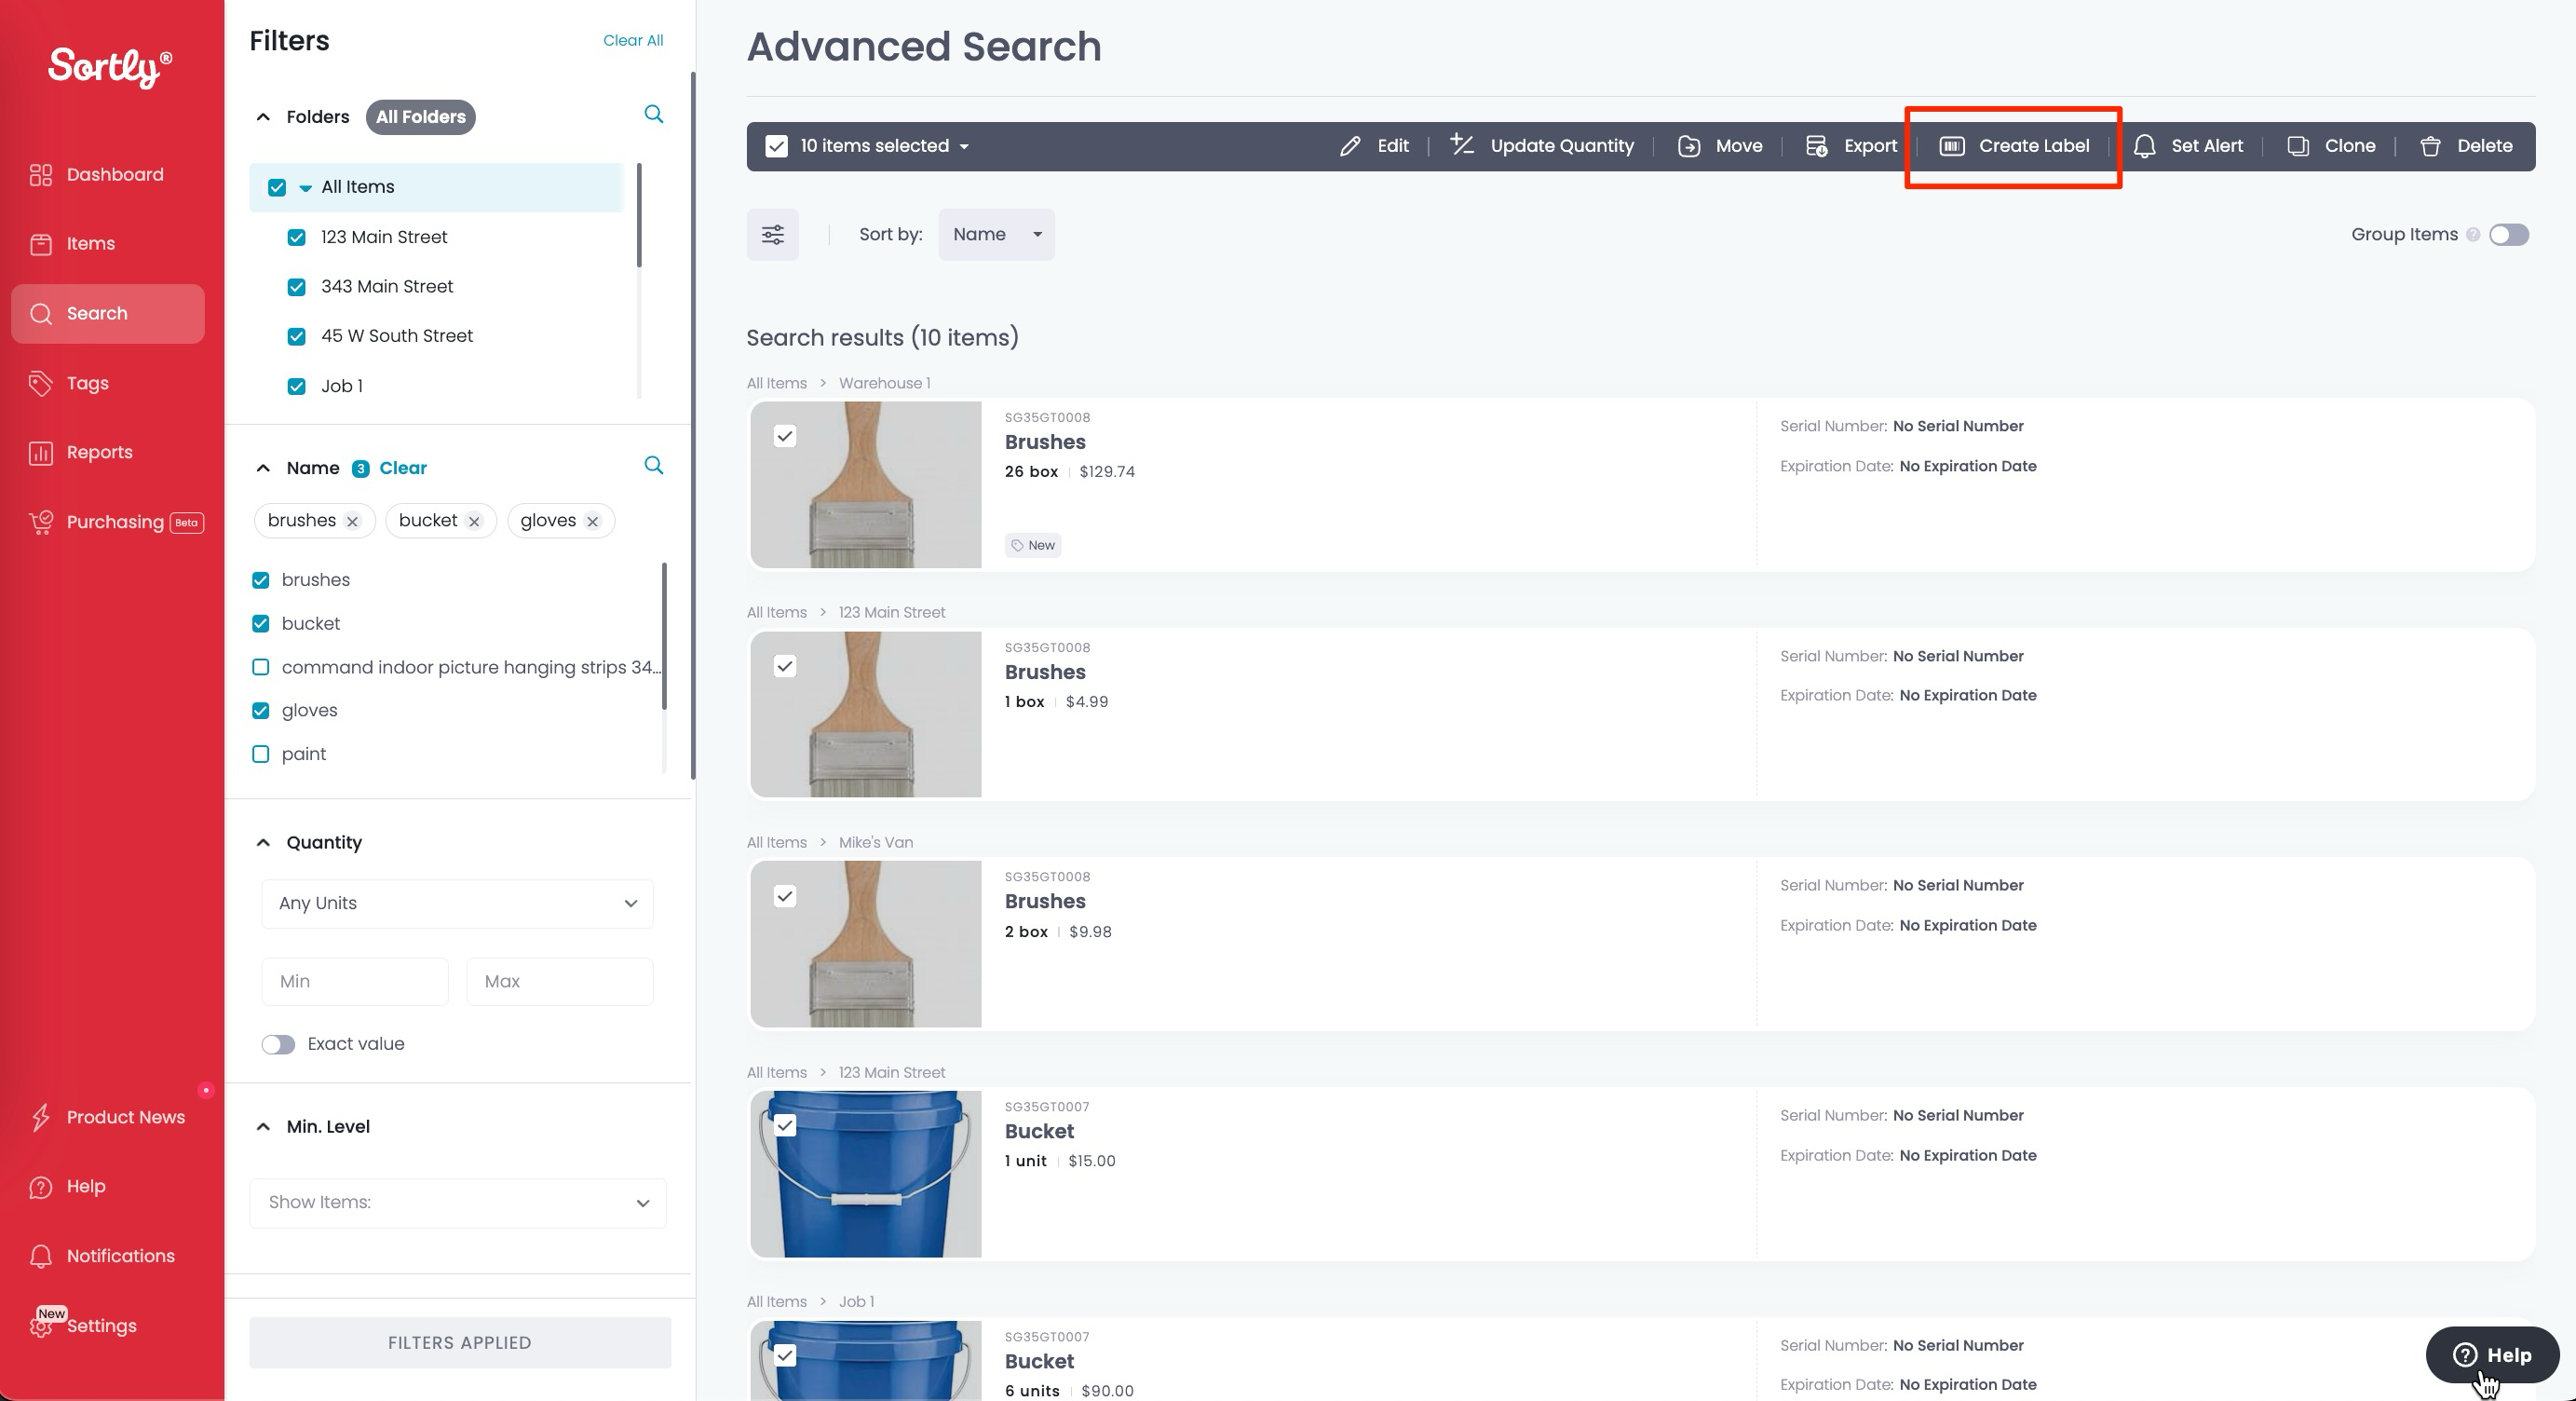Open the folder search magnifier in Filters
Viewport: 2576px width, 1401px height.
click(x=653, y=115)
